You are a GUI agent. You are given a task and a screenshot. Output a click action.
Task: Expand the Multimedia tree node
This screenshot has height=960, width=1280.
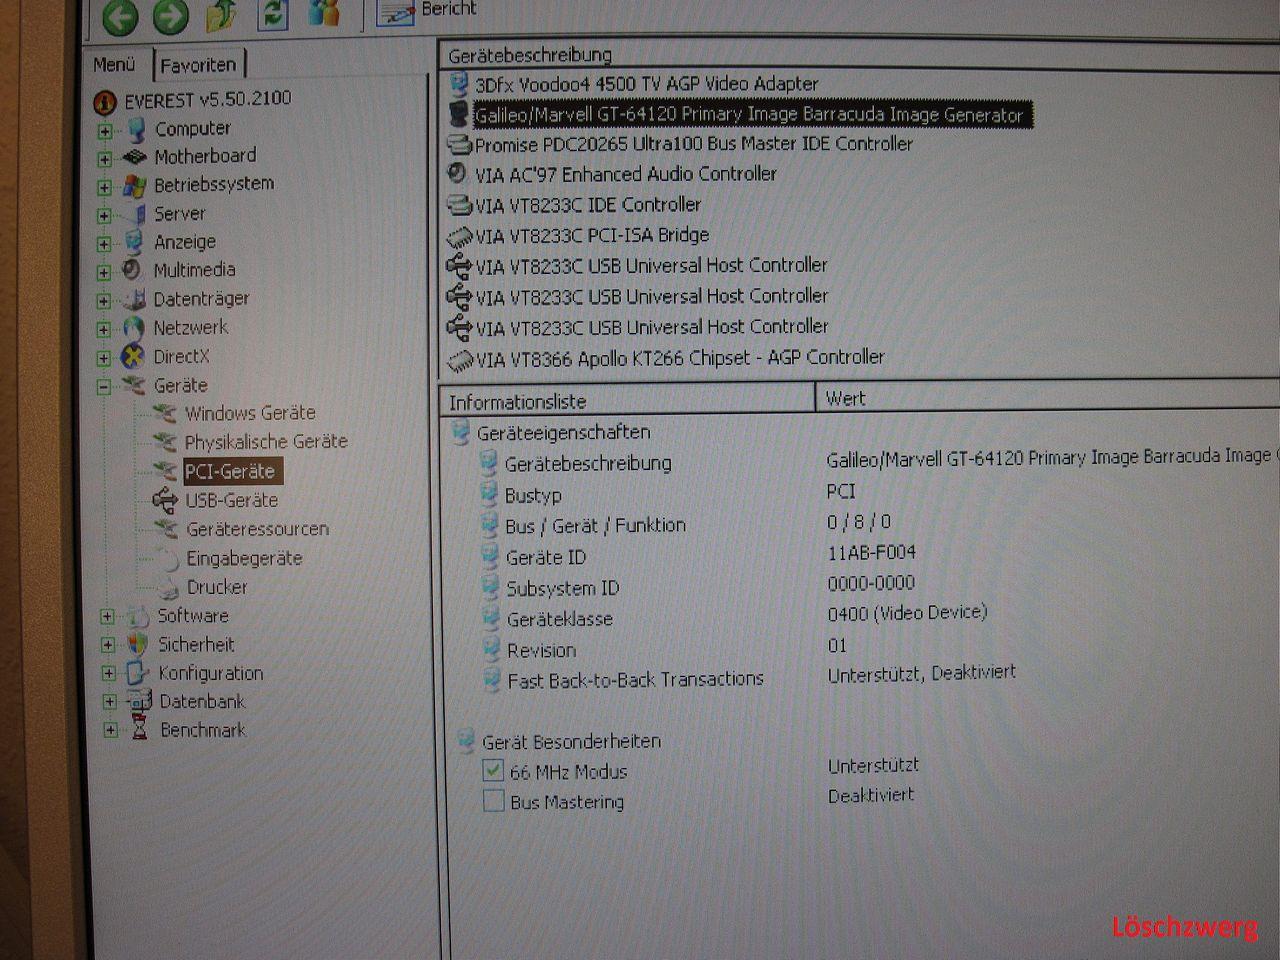coord(104,272)
